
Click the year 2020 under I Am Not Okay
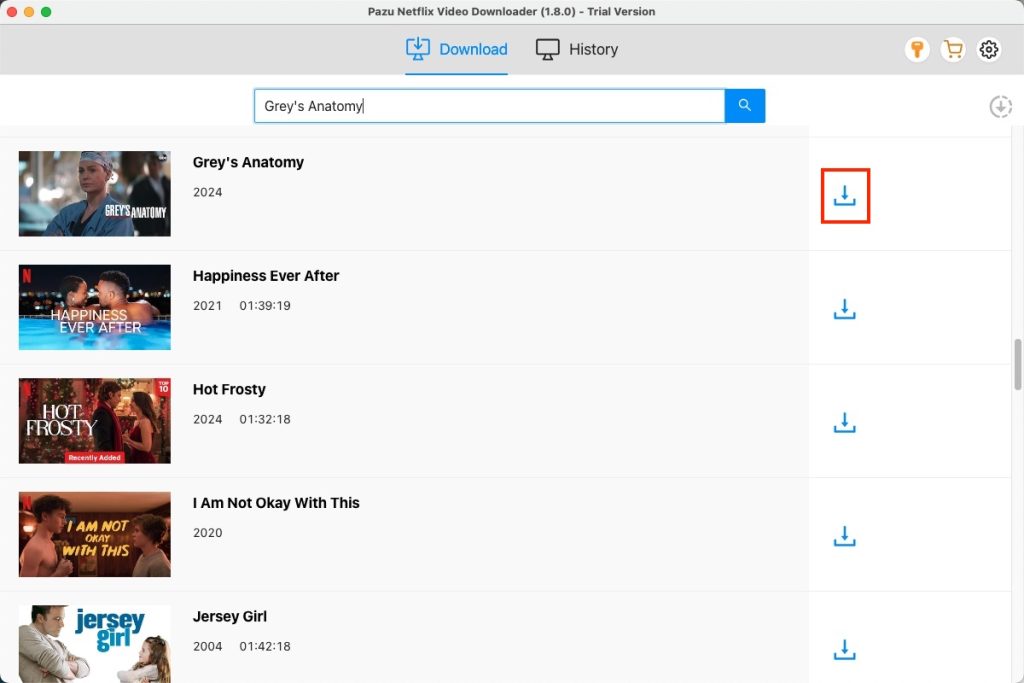(207, 533)
